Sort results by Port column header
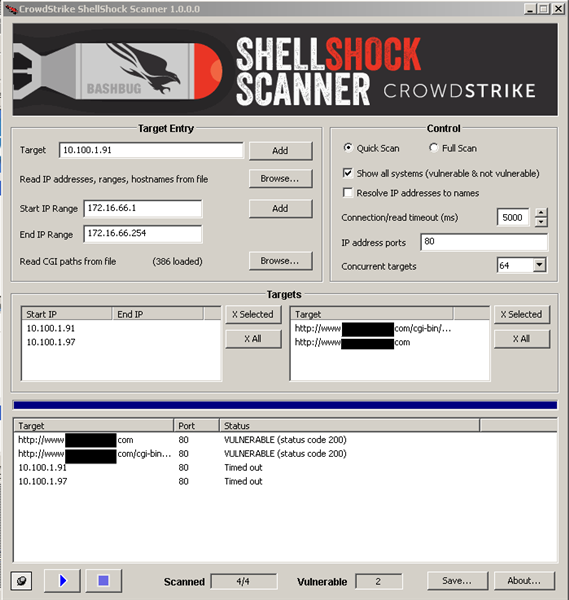 point(196,426)
